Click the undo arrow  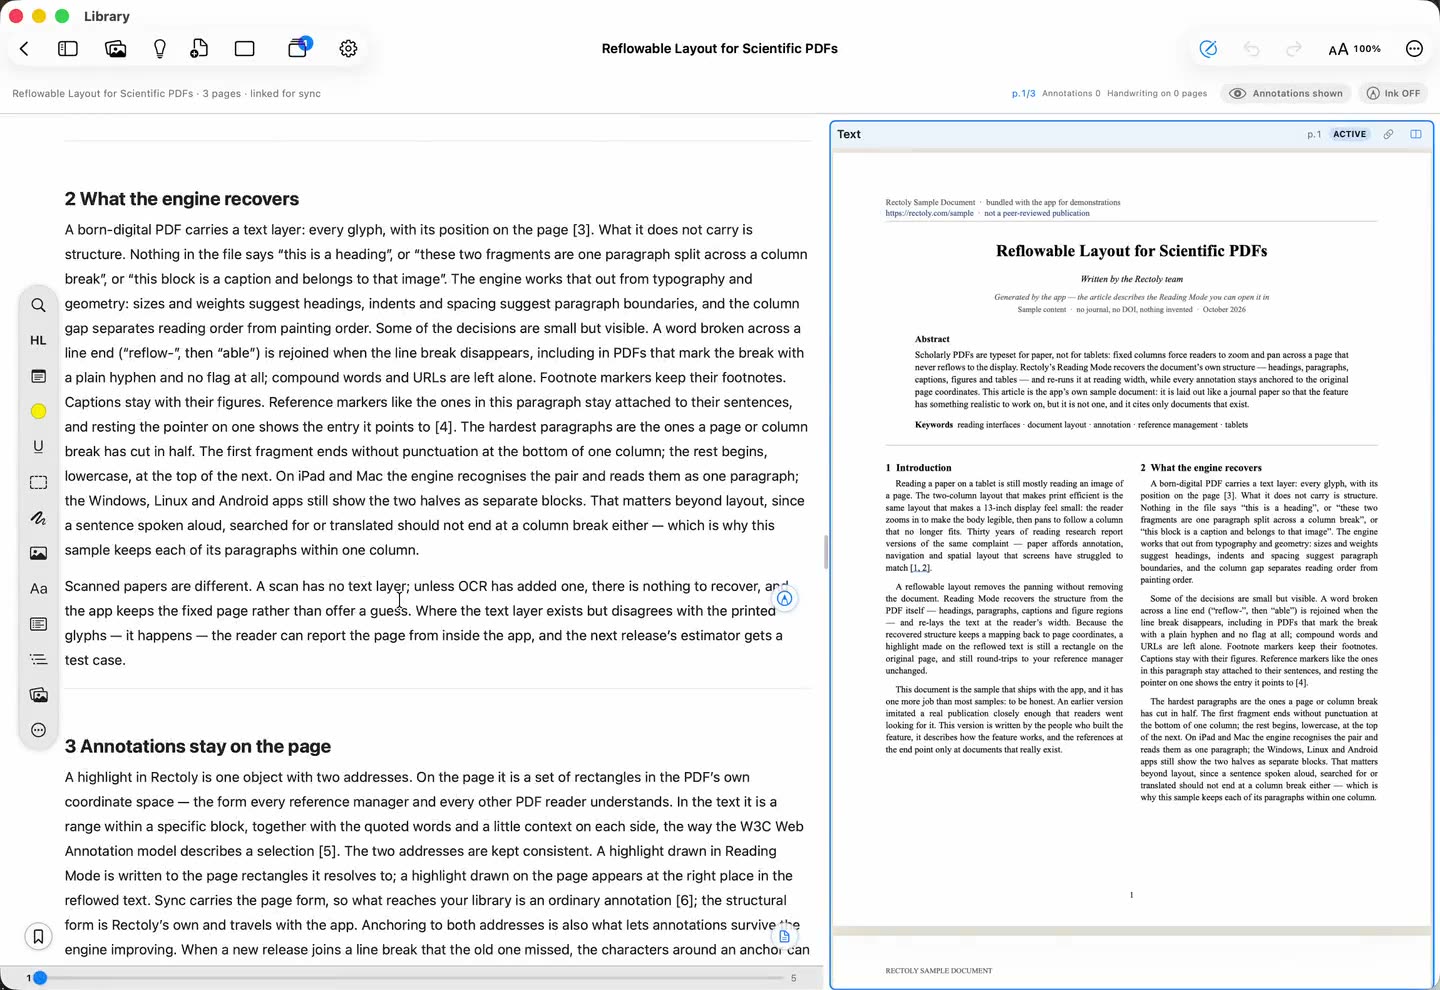click(x=1251, y=49)
